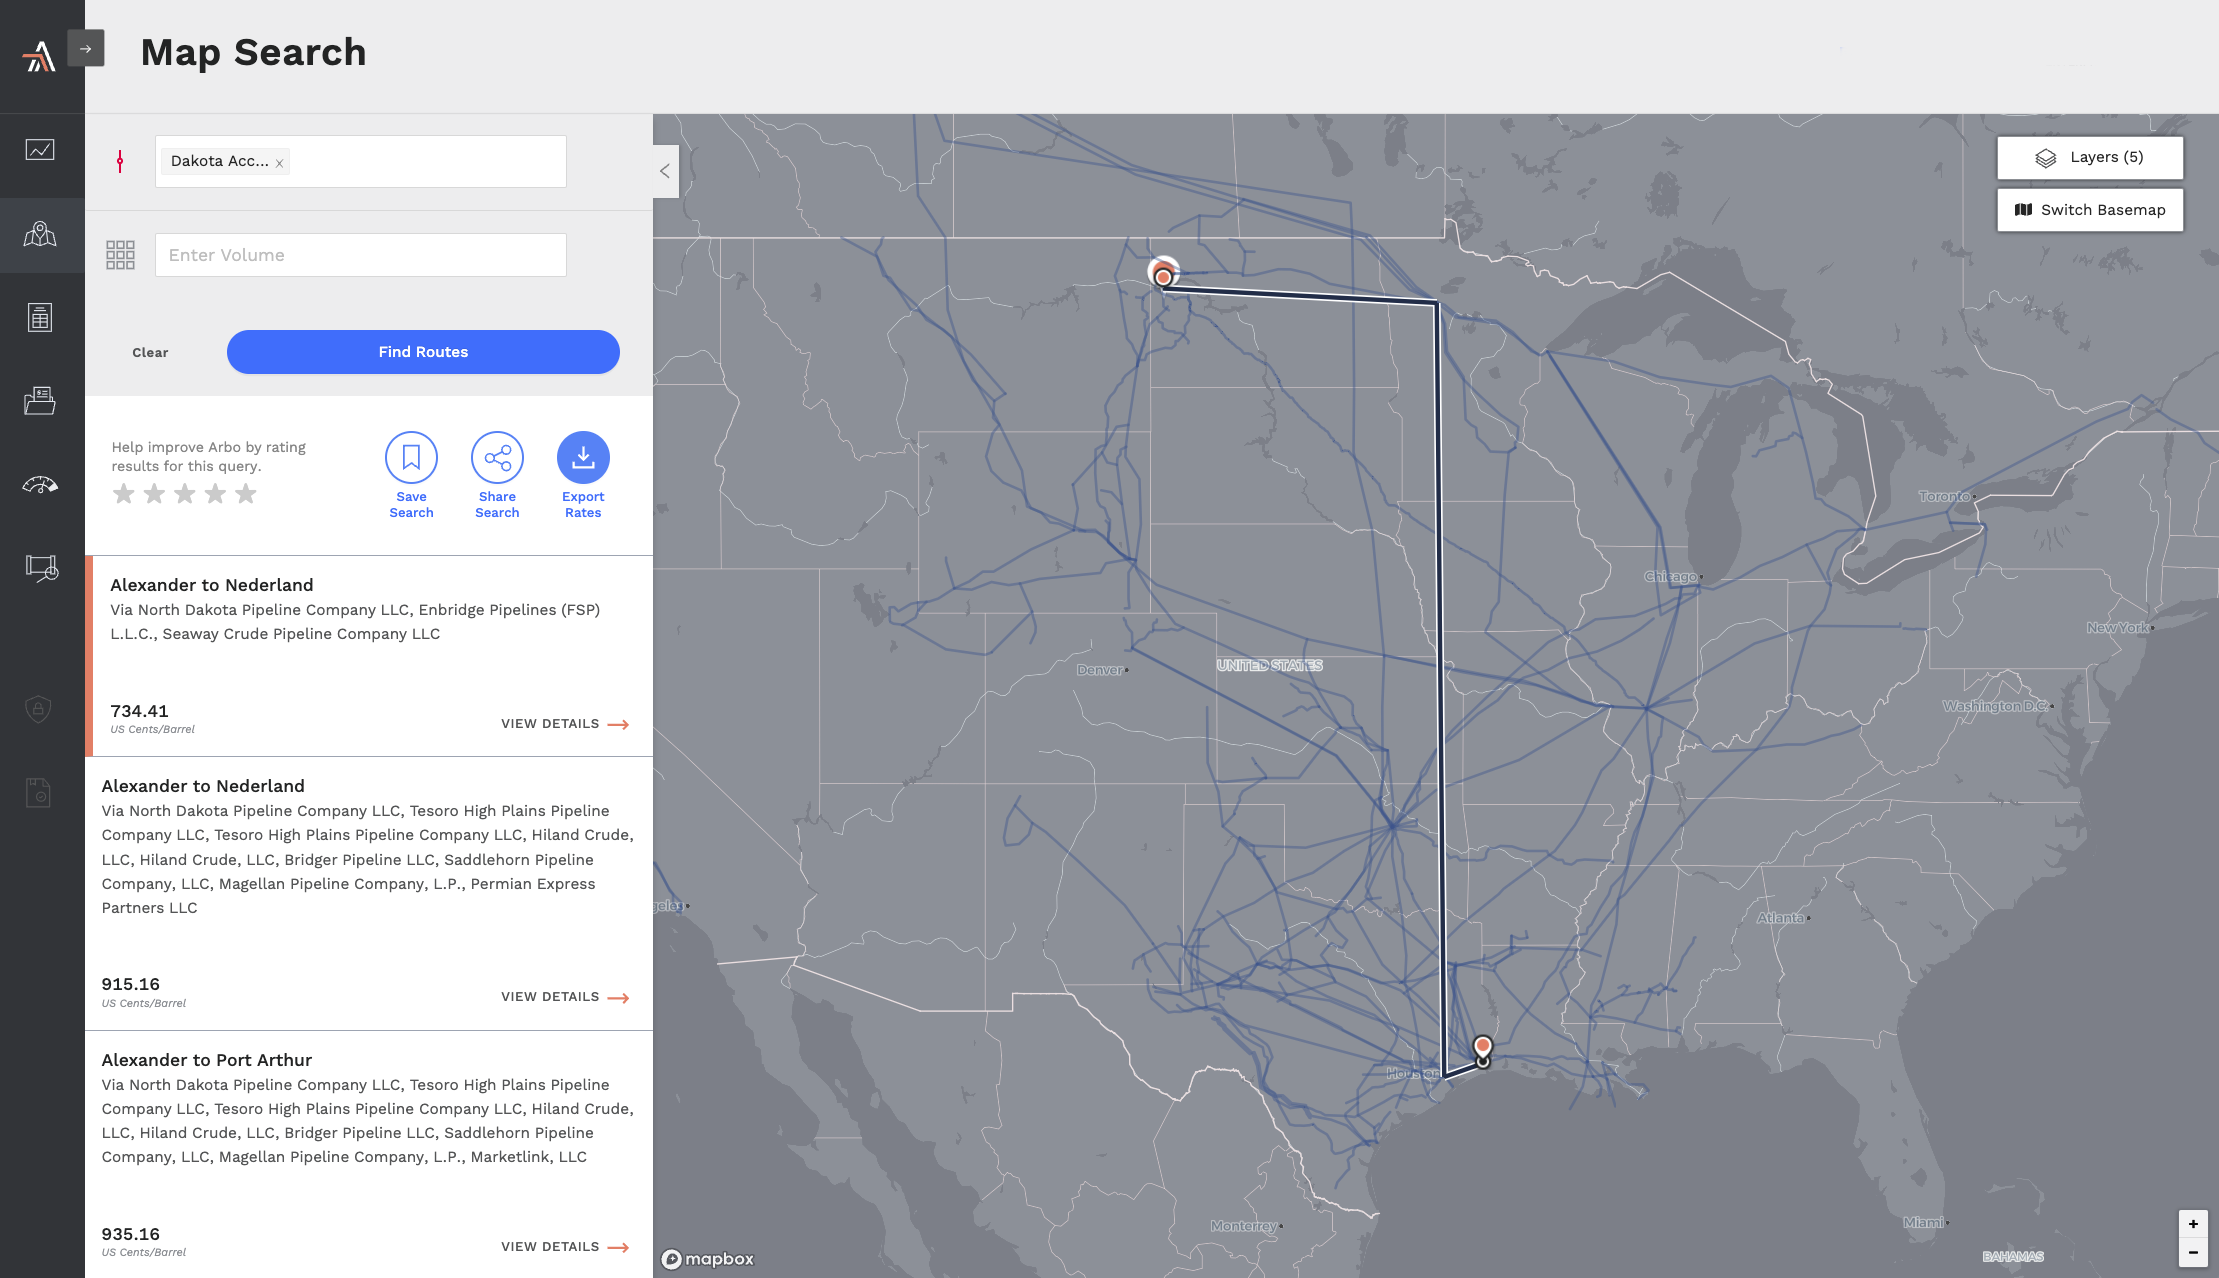Click Clear to reset search filters
Viewport: 2219px width, 1278px height.
(151, 352)
